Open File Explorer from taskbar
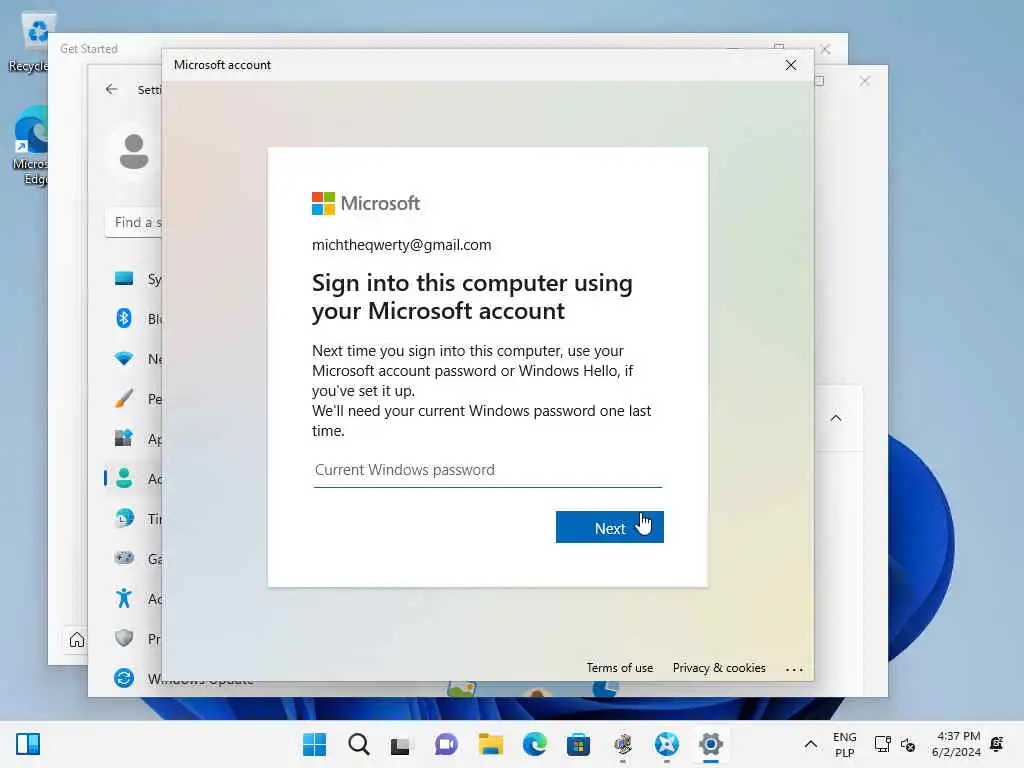 (490, 744)
